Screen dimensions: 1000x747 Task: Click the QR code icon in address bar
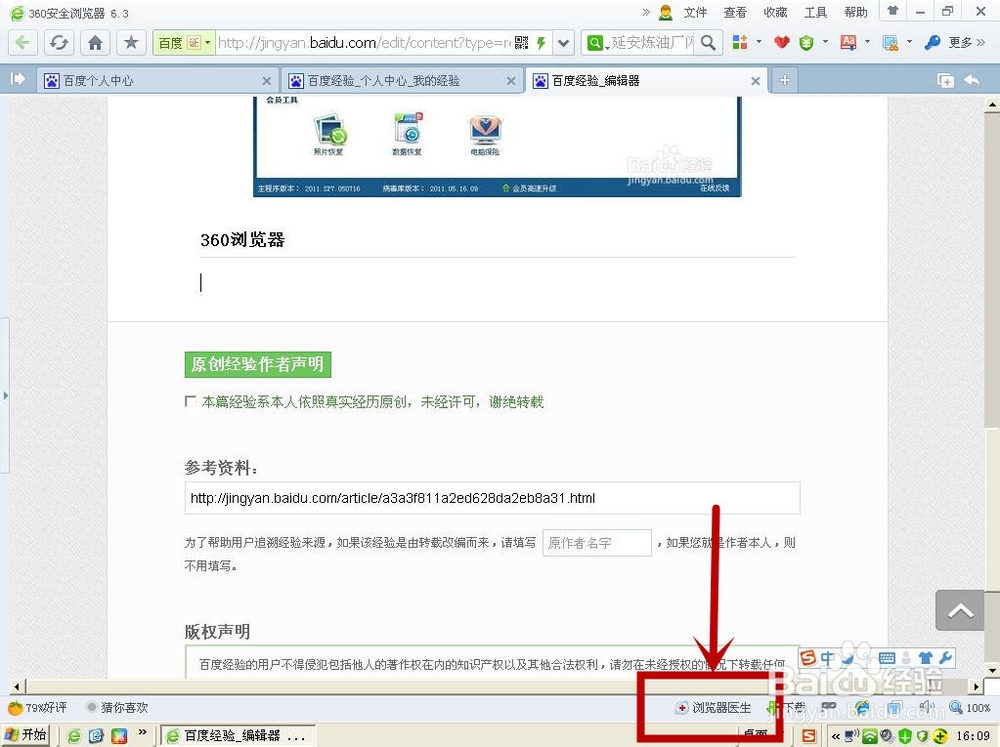tap(521, 43)
